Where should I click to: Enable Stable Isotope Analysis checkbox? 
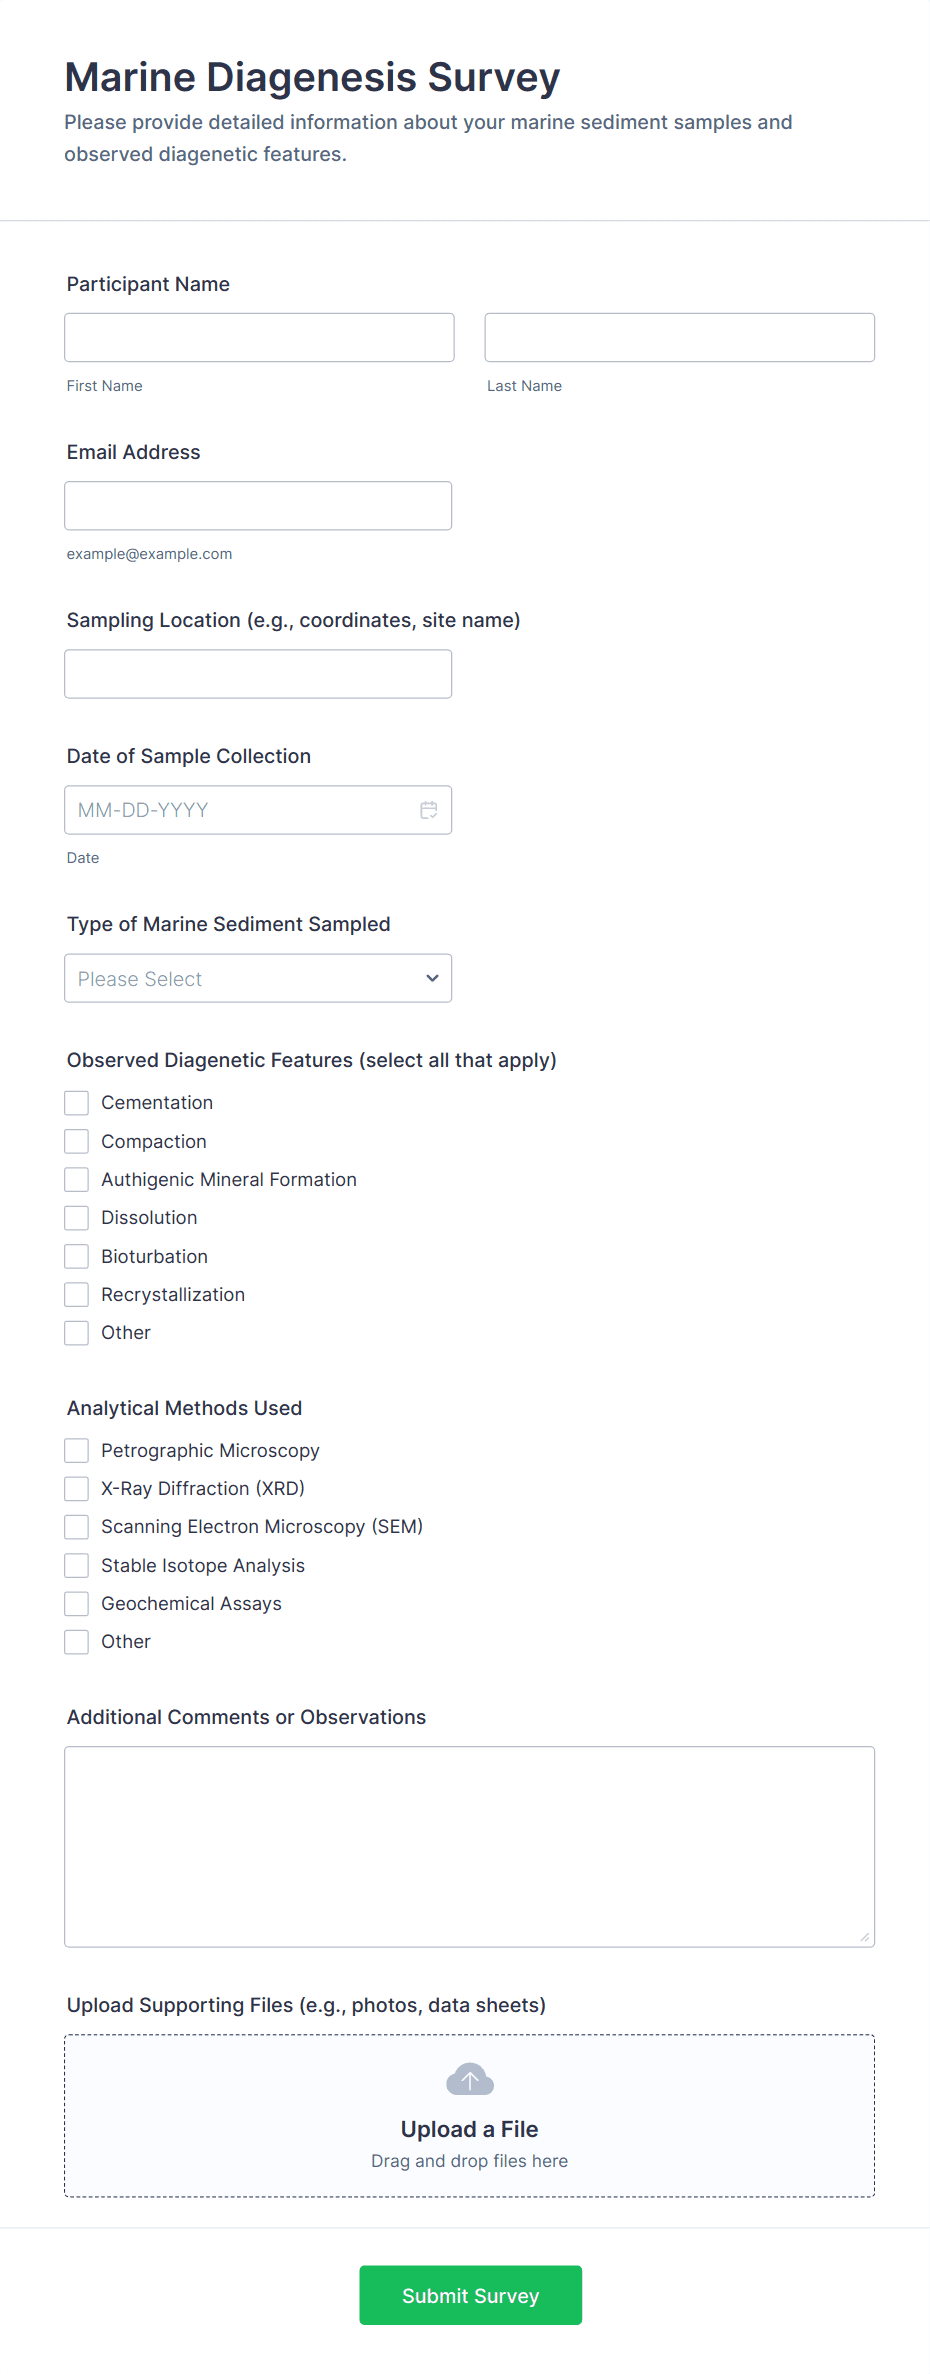pos(77,1566)
